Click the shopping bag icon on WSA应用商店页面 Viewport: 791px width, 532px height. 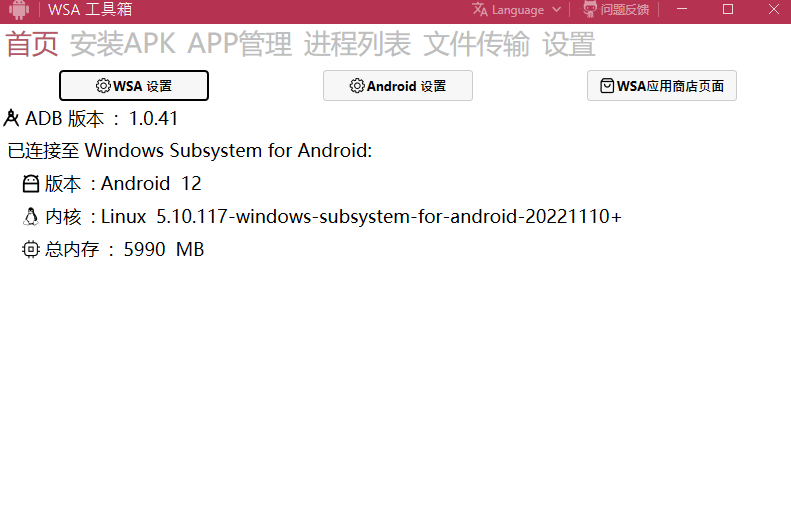click(x=607, y=86)
